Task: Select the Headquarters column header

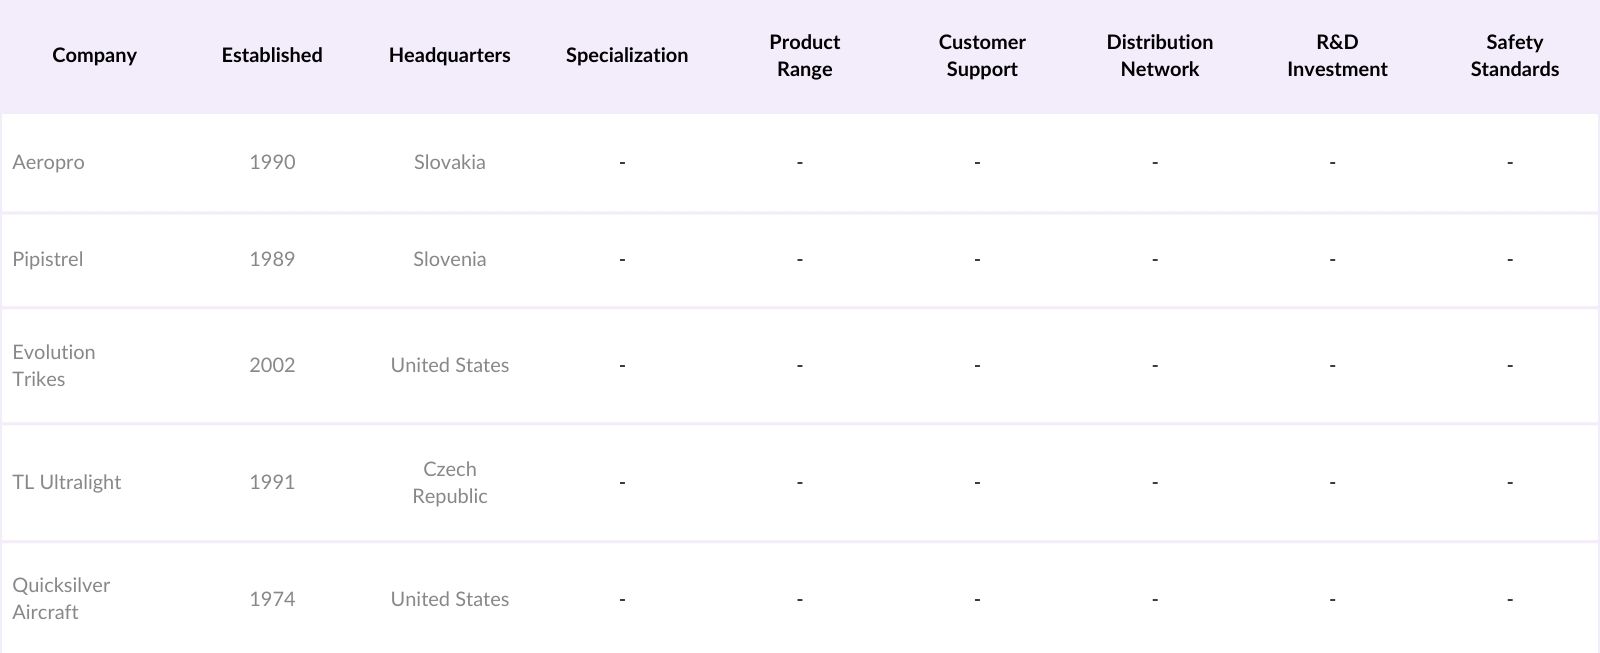Action: (449, 55)
